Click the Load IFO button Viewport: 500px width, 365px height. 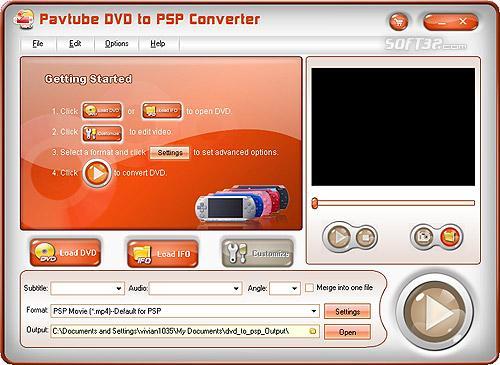[x=163, y=254]
